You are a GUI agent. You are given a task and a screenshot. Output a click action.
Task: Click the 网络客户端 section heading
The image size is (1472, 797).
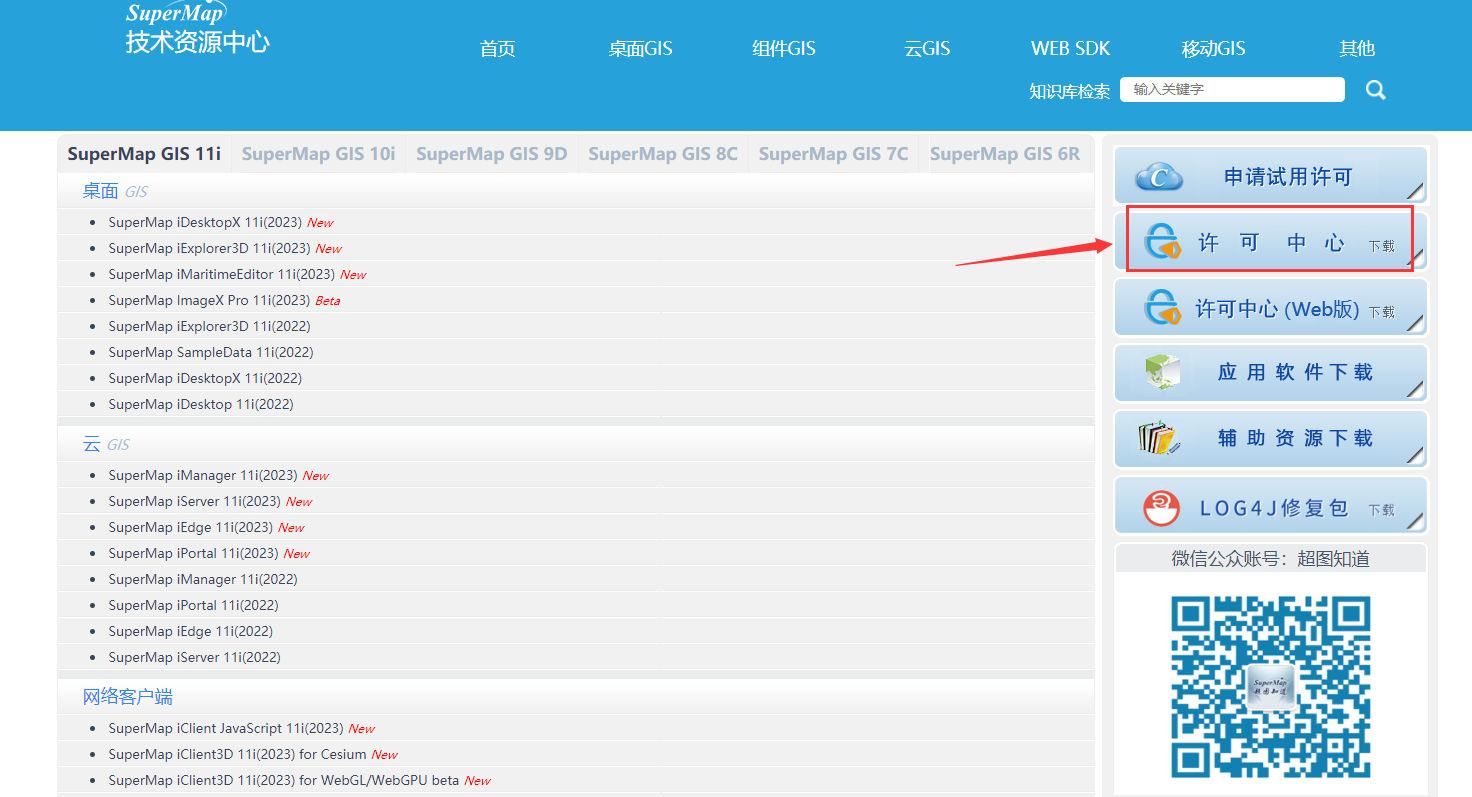tap(128, 697)
